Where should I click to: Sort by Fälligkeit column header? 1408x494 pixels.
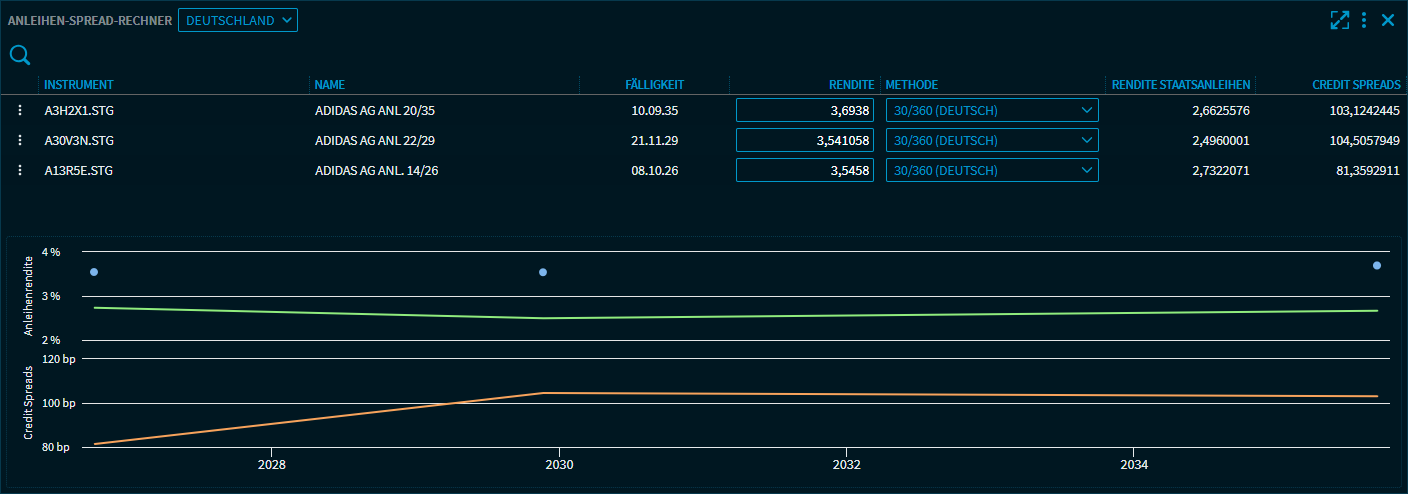coord(654,85)
